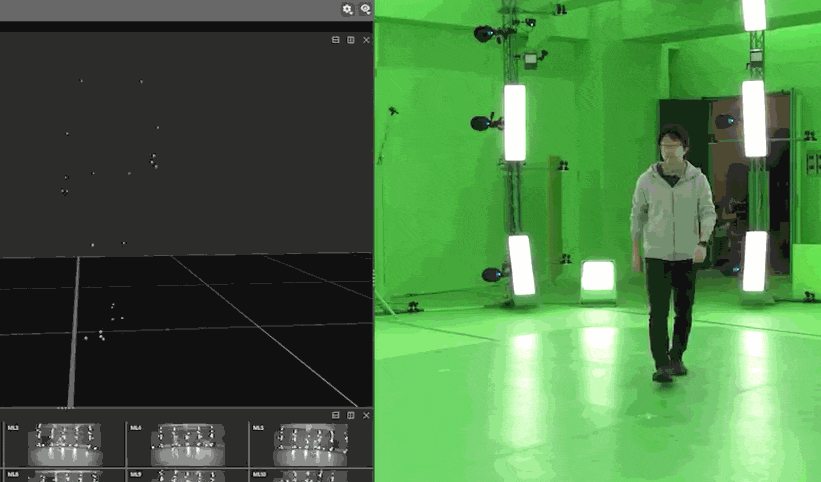Viewport: 821px width, 482px height.
Task: Click the green studio video footage
Action: click(598, 241)
